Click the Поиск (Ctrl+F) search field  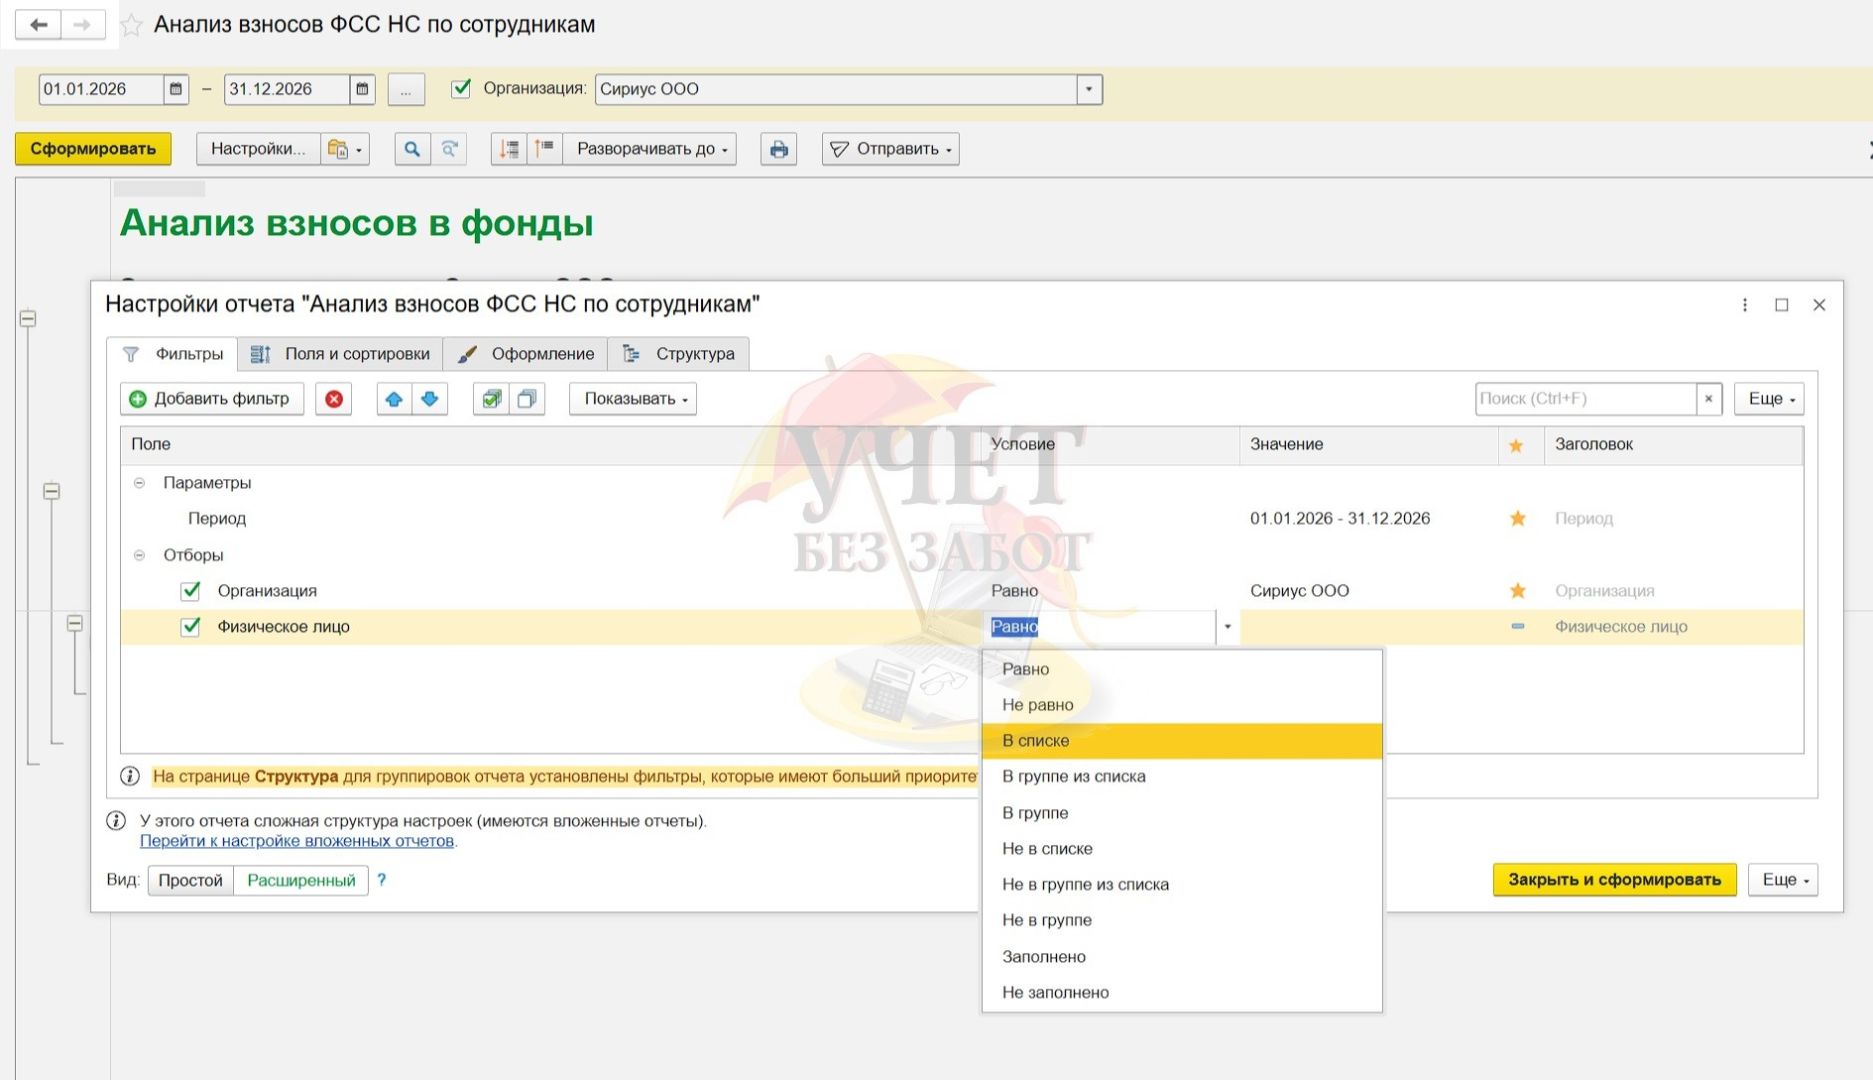click(1585, 399)
